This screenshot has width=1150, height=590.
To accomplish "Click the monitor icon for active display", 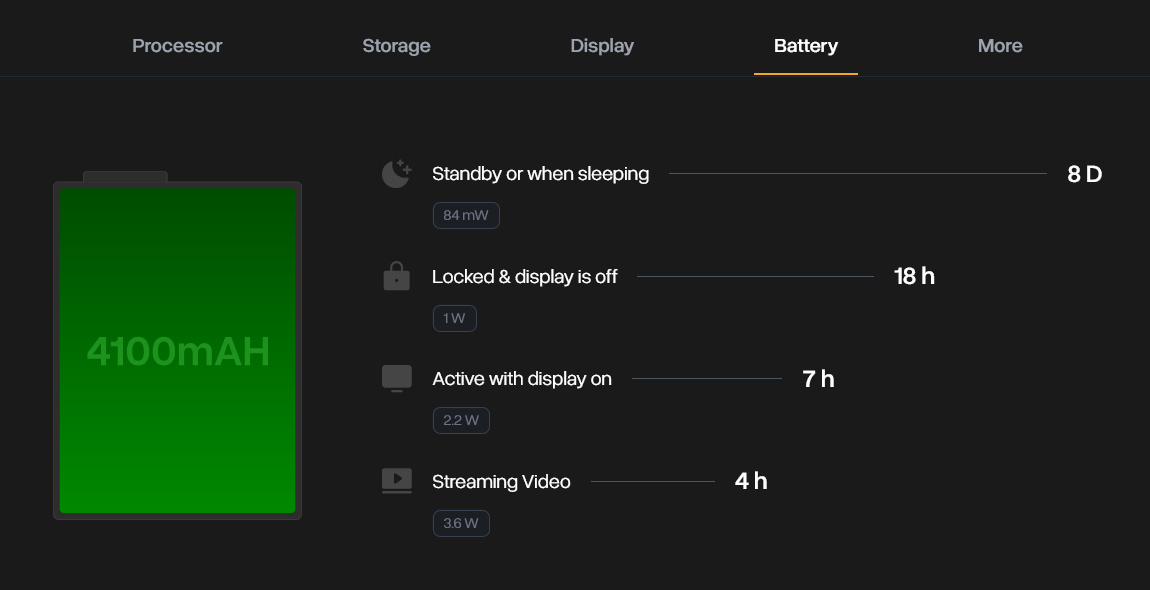I will [396, 379].
